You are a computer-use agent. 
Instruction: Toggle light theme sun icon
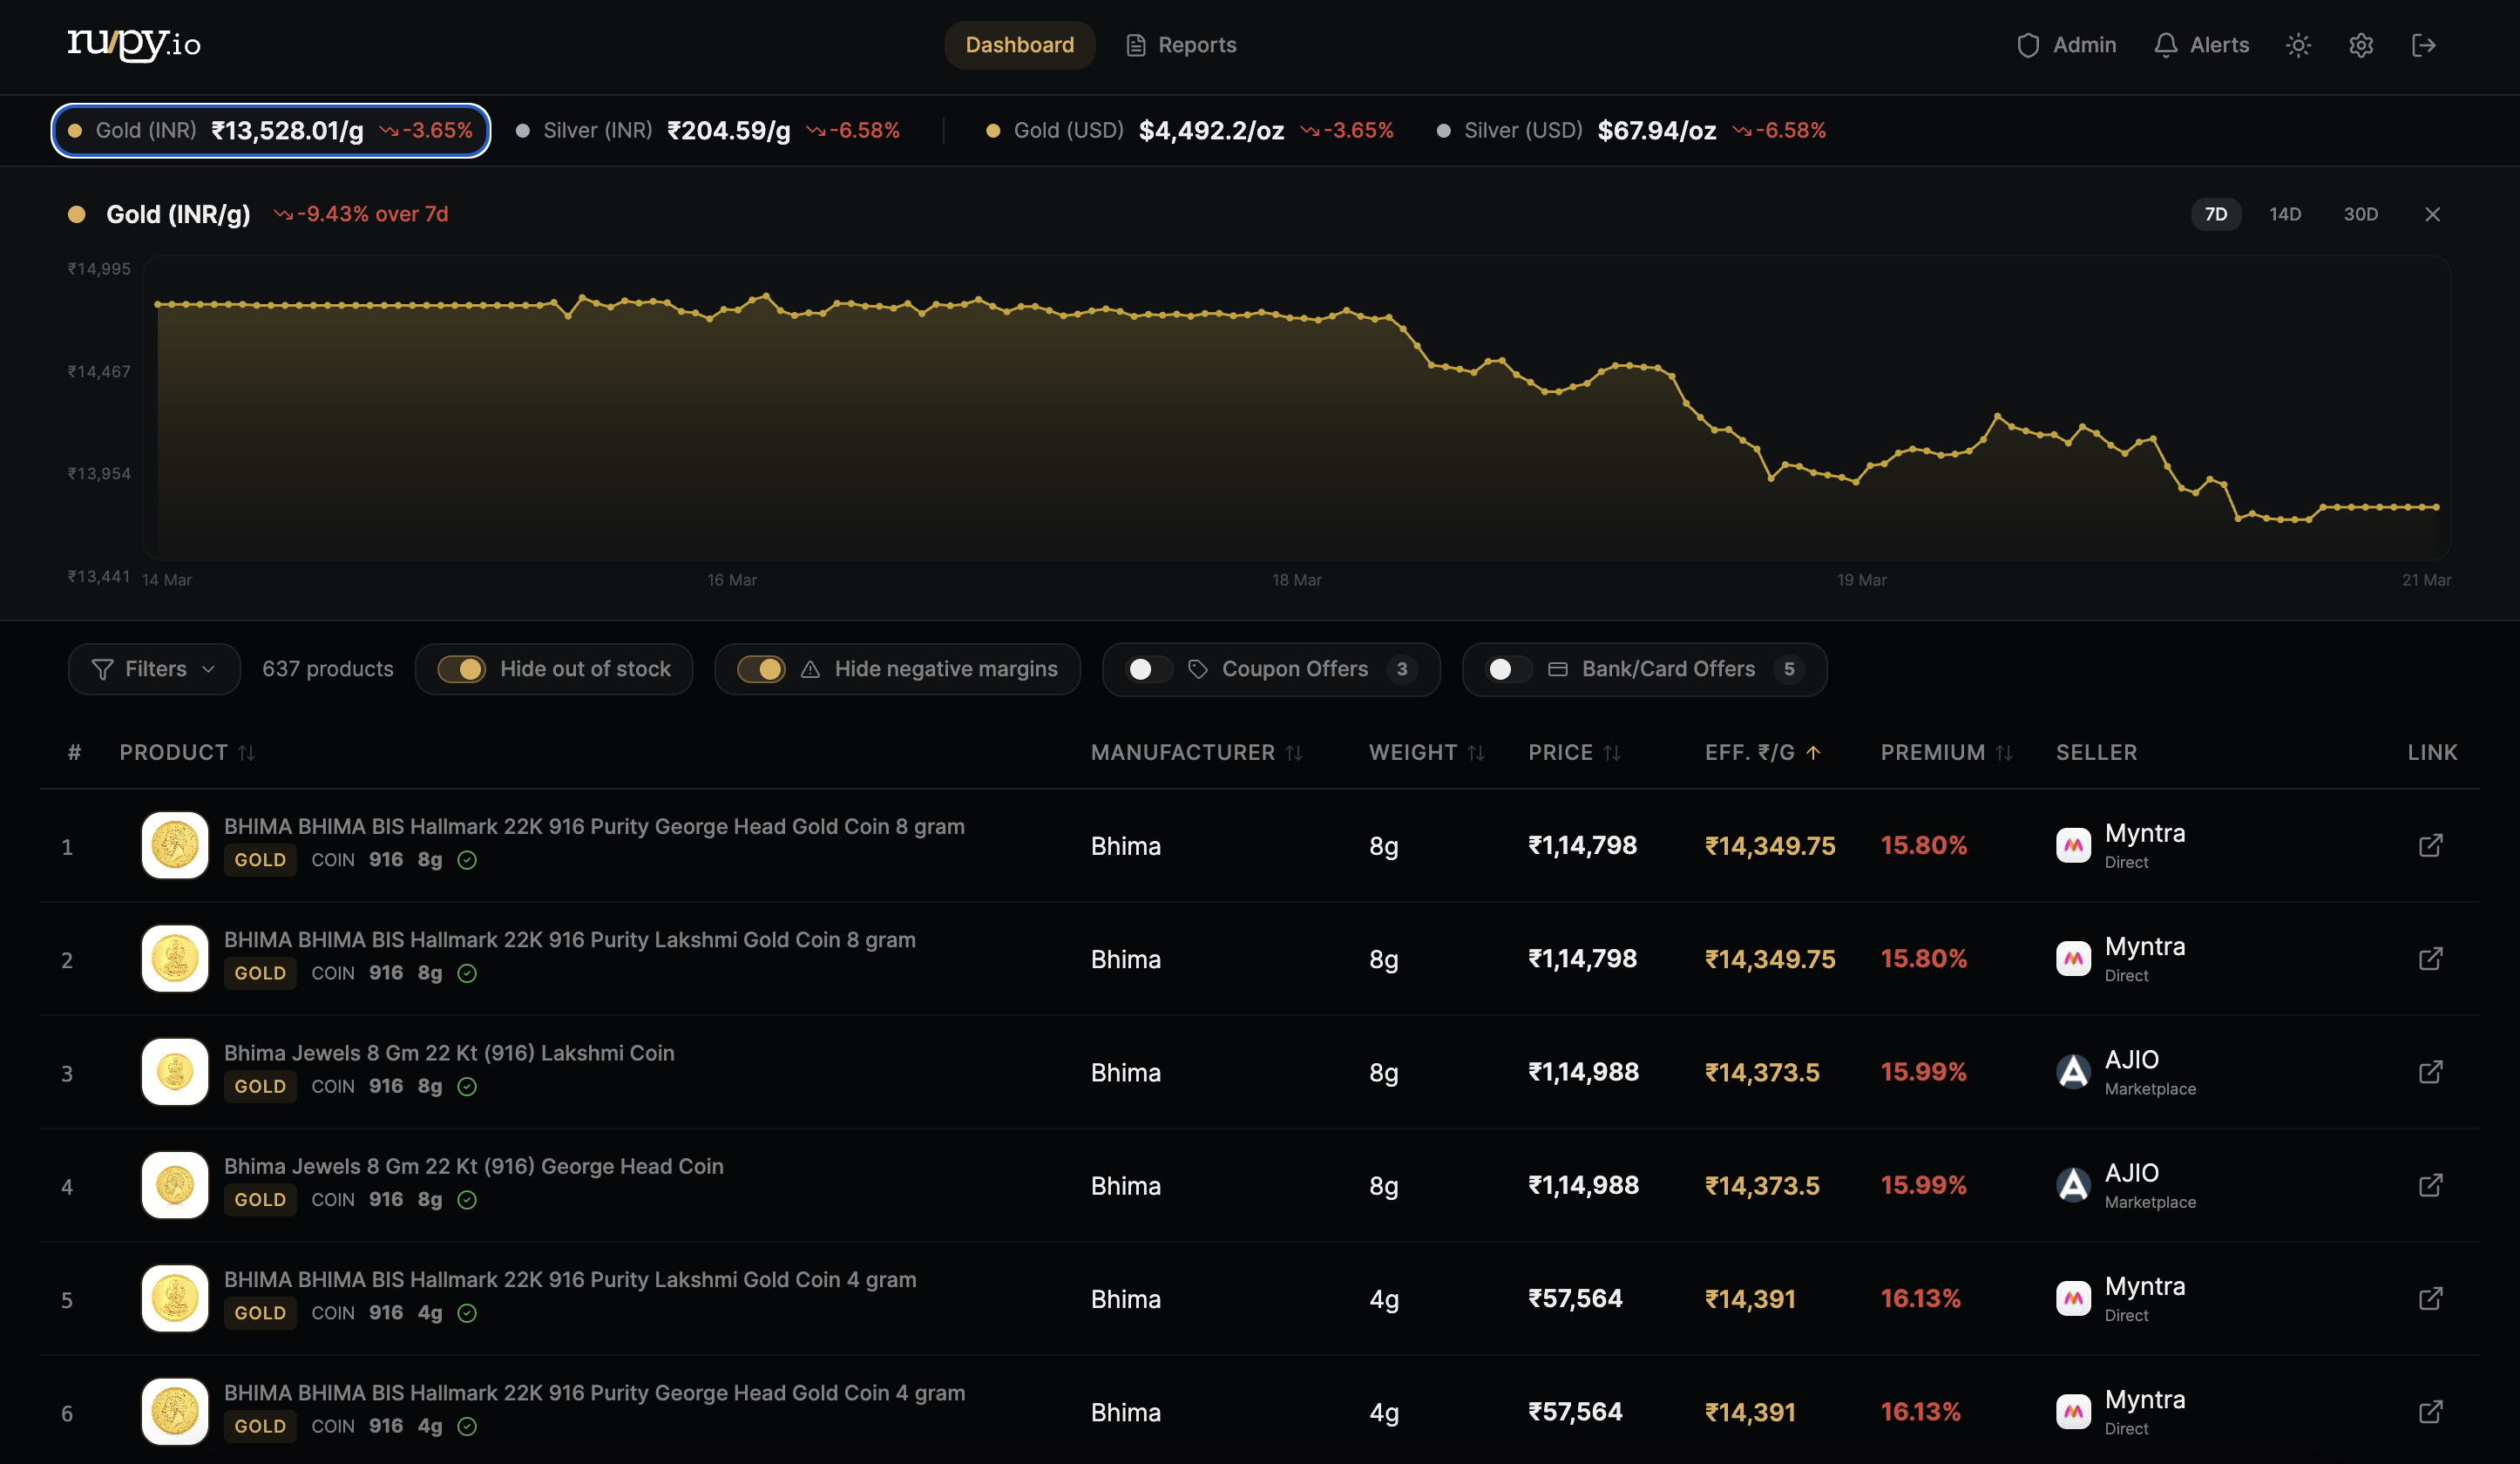[x=2298, y=45]
